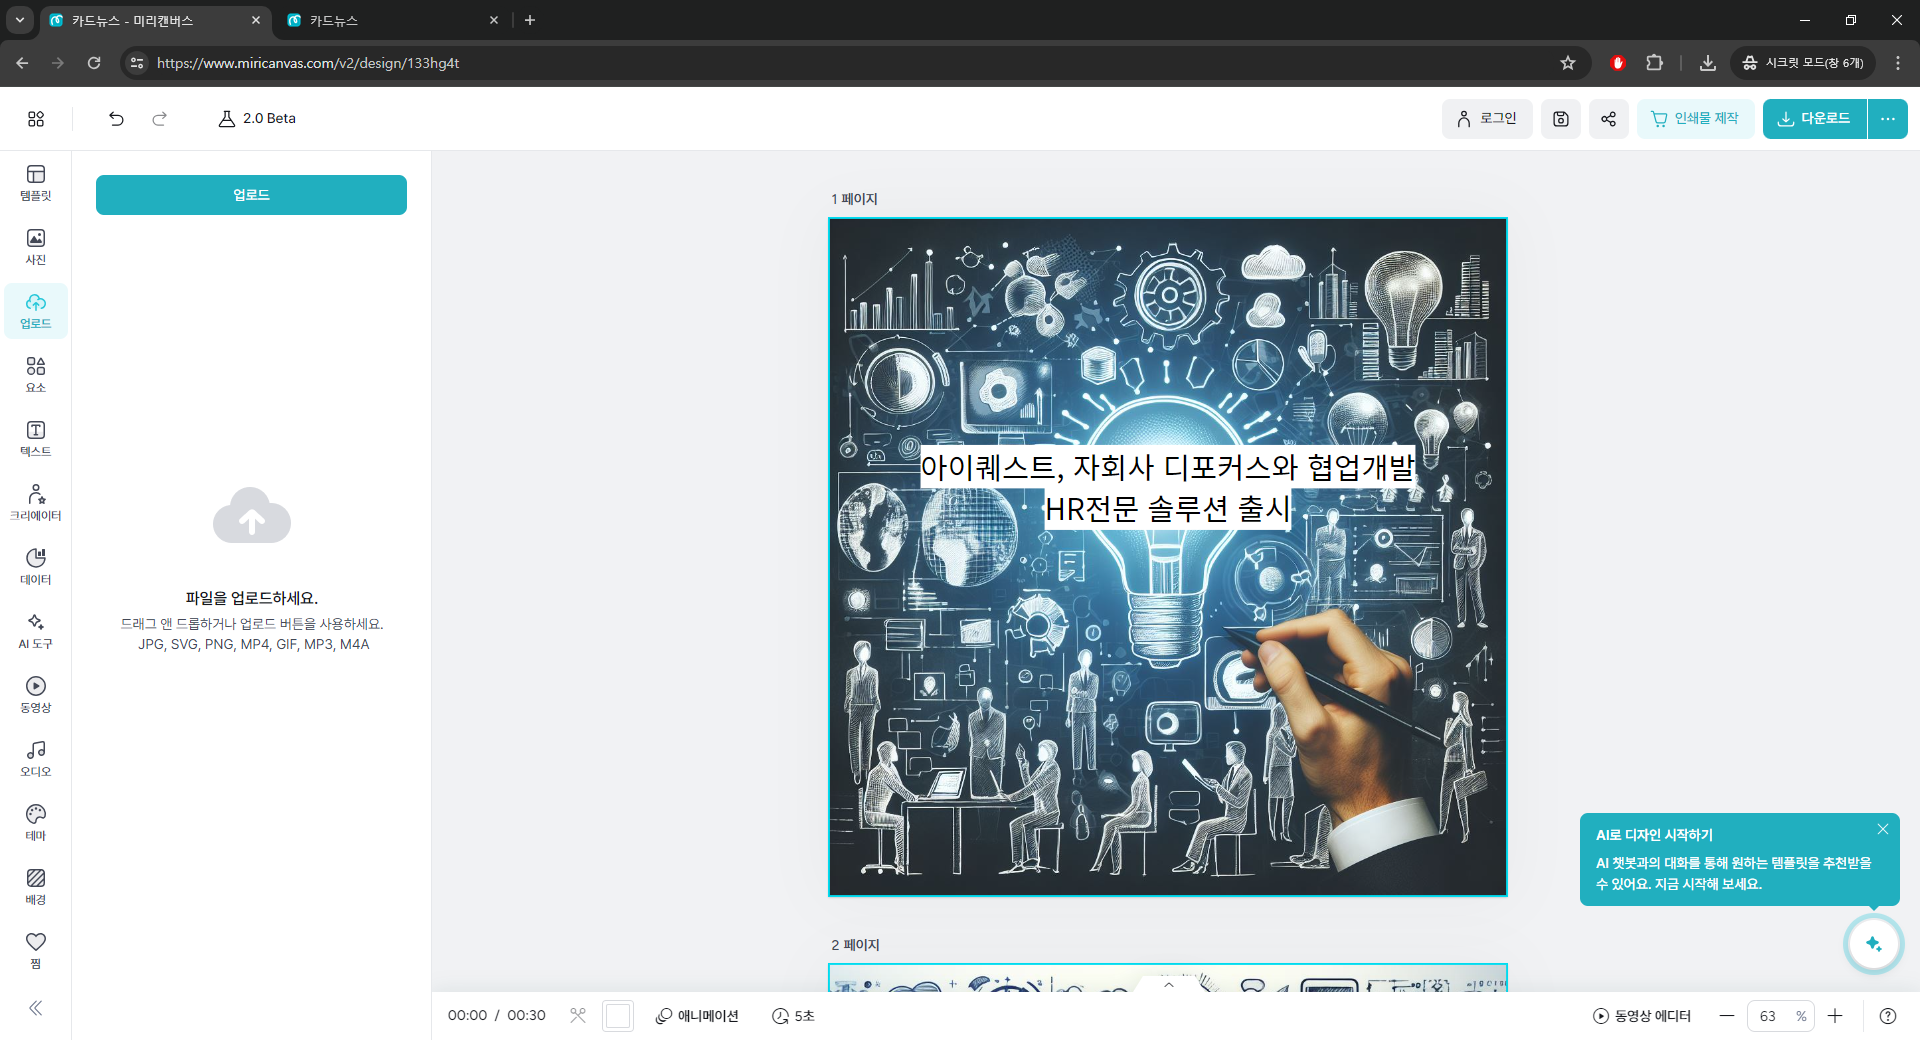Click the scissors trim icon in bottom bar

(x=578, y=1016)
